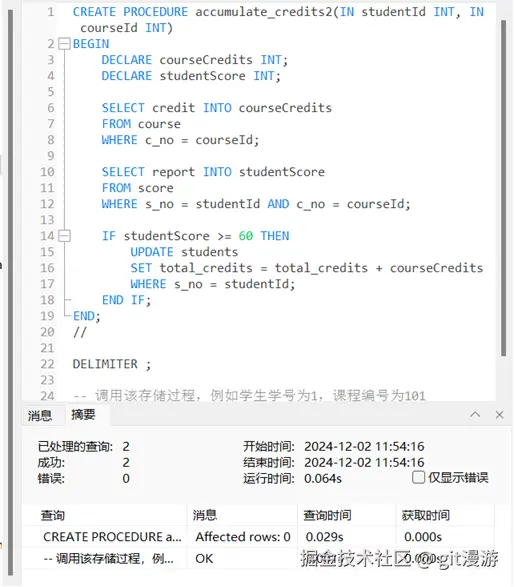Click SELECT report INTO studentScore line

coord(213,172)
